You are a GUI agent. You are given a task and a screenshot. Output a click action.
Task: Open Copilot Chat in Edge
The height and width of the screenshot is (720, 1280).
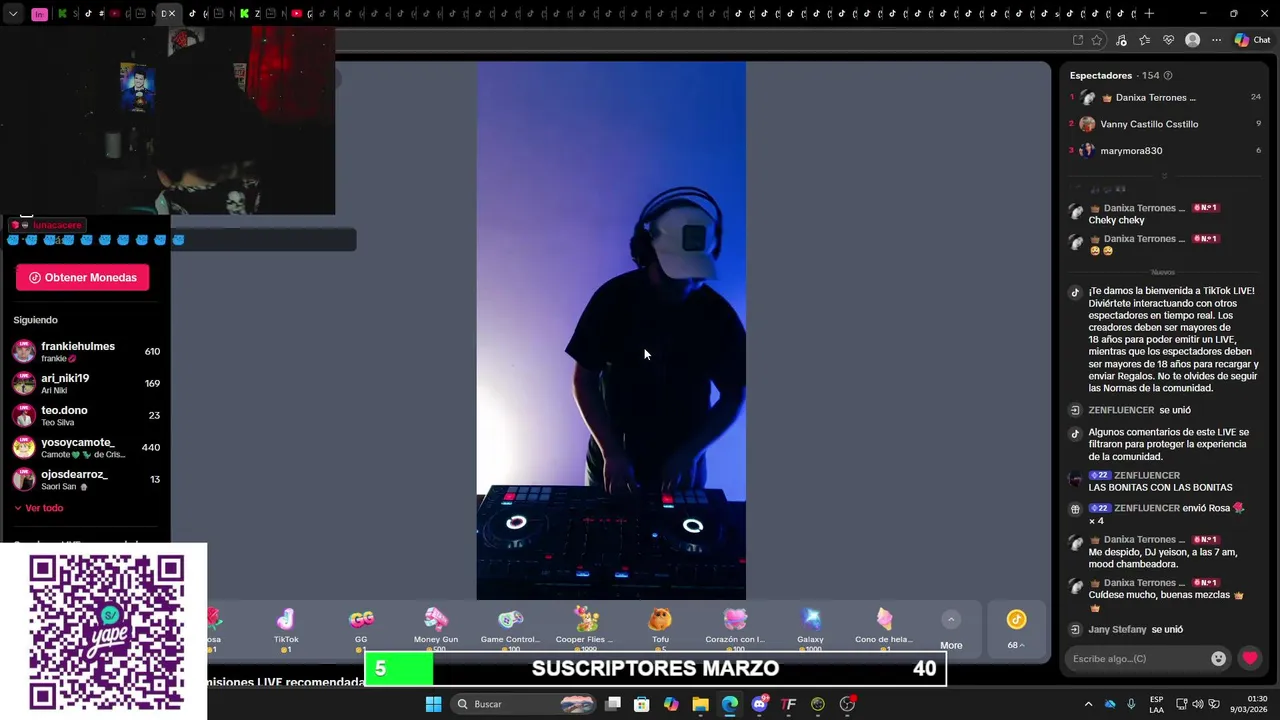(1252, 40)
